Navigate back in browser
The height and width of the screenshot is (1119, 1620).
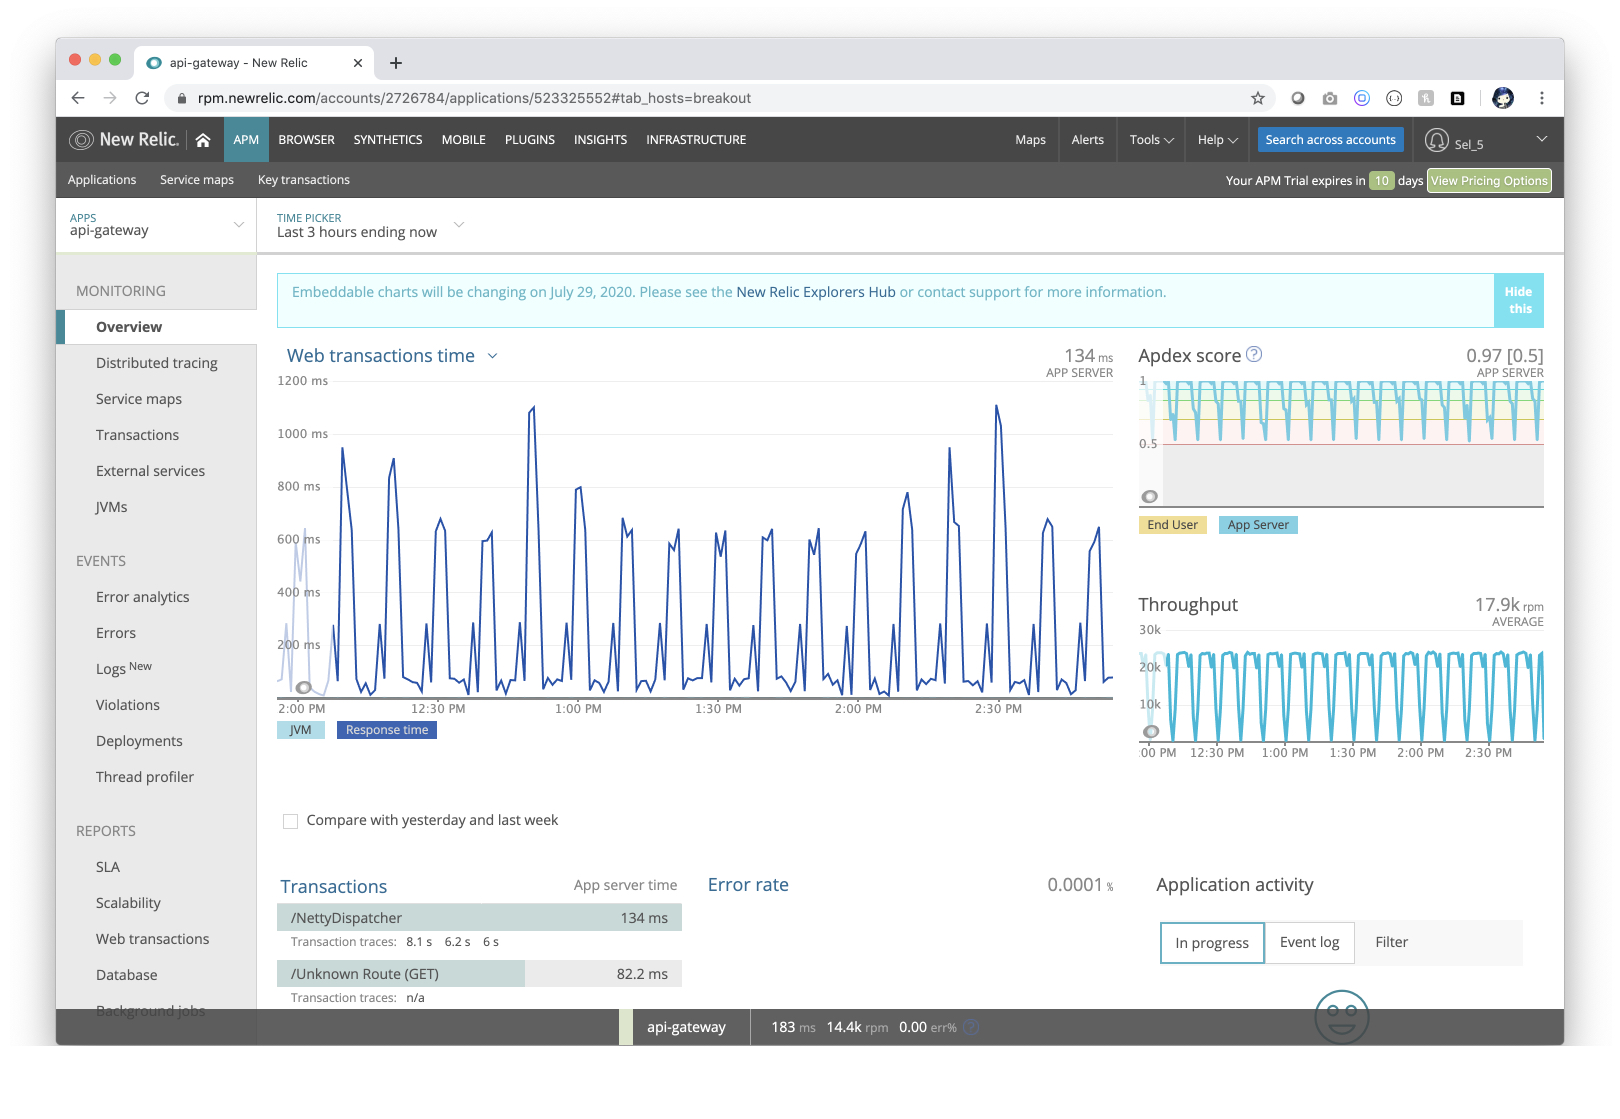[78, 98]
